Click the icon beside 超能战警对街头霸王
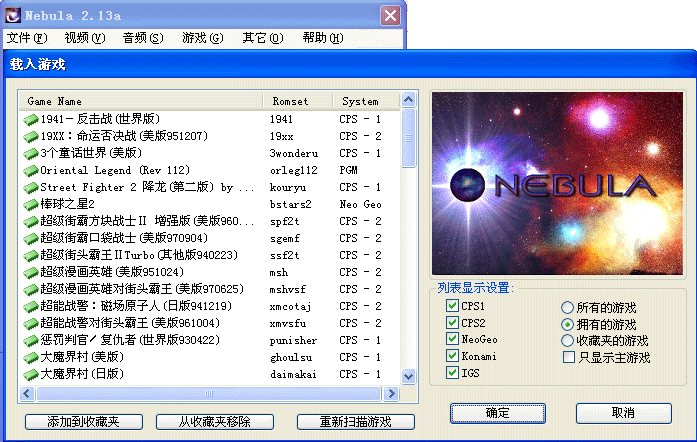The width and height of the screenshot is (697, 442). coord(31,323)
